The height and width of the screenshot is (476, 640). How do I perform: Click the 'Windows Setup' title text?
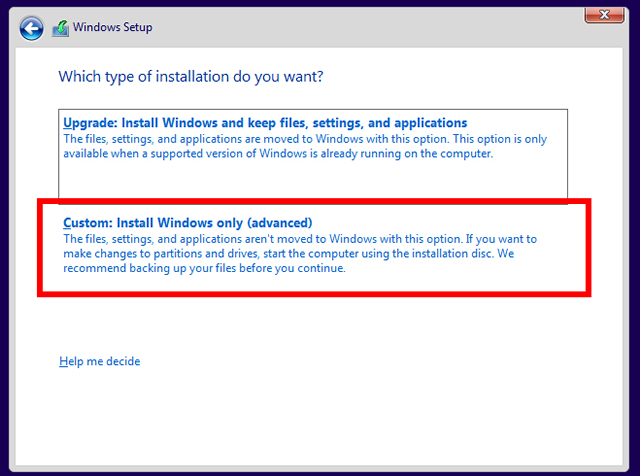(x=113, y=27)
